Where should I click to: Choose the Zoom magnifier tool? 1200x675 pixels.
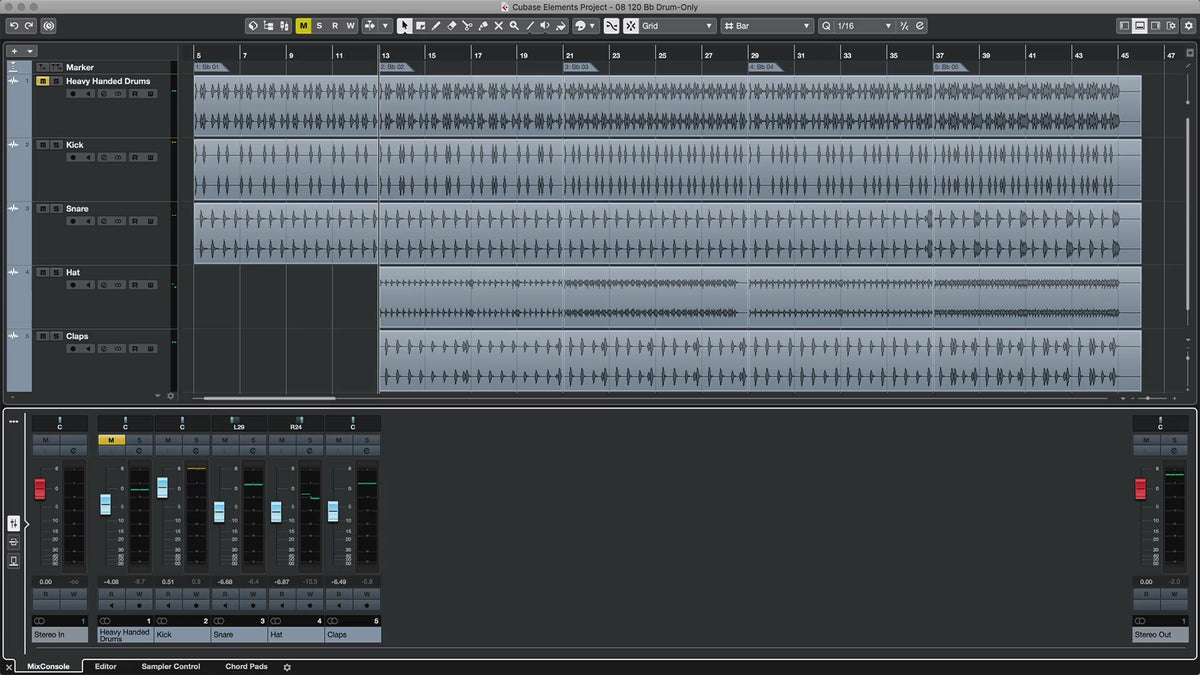514,26
